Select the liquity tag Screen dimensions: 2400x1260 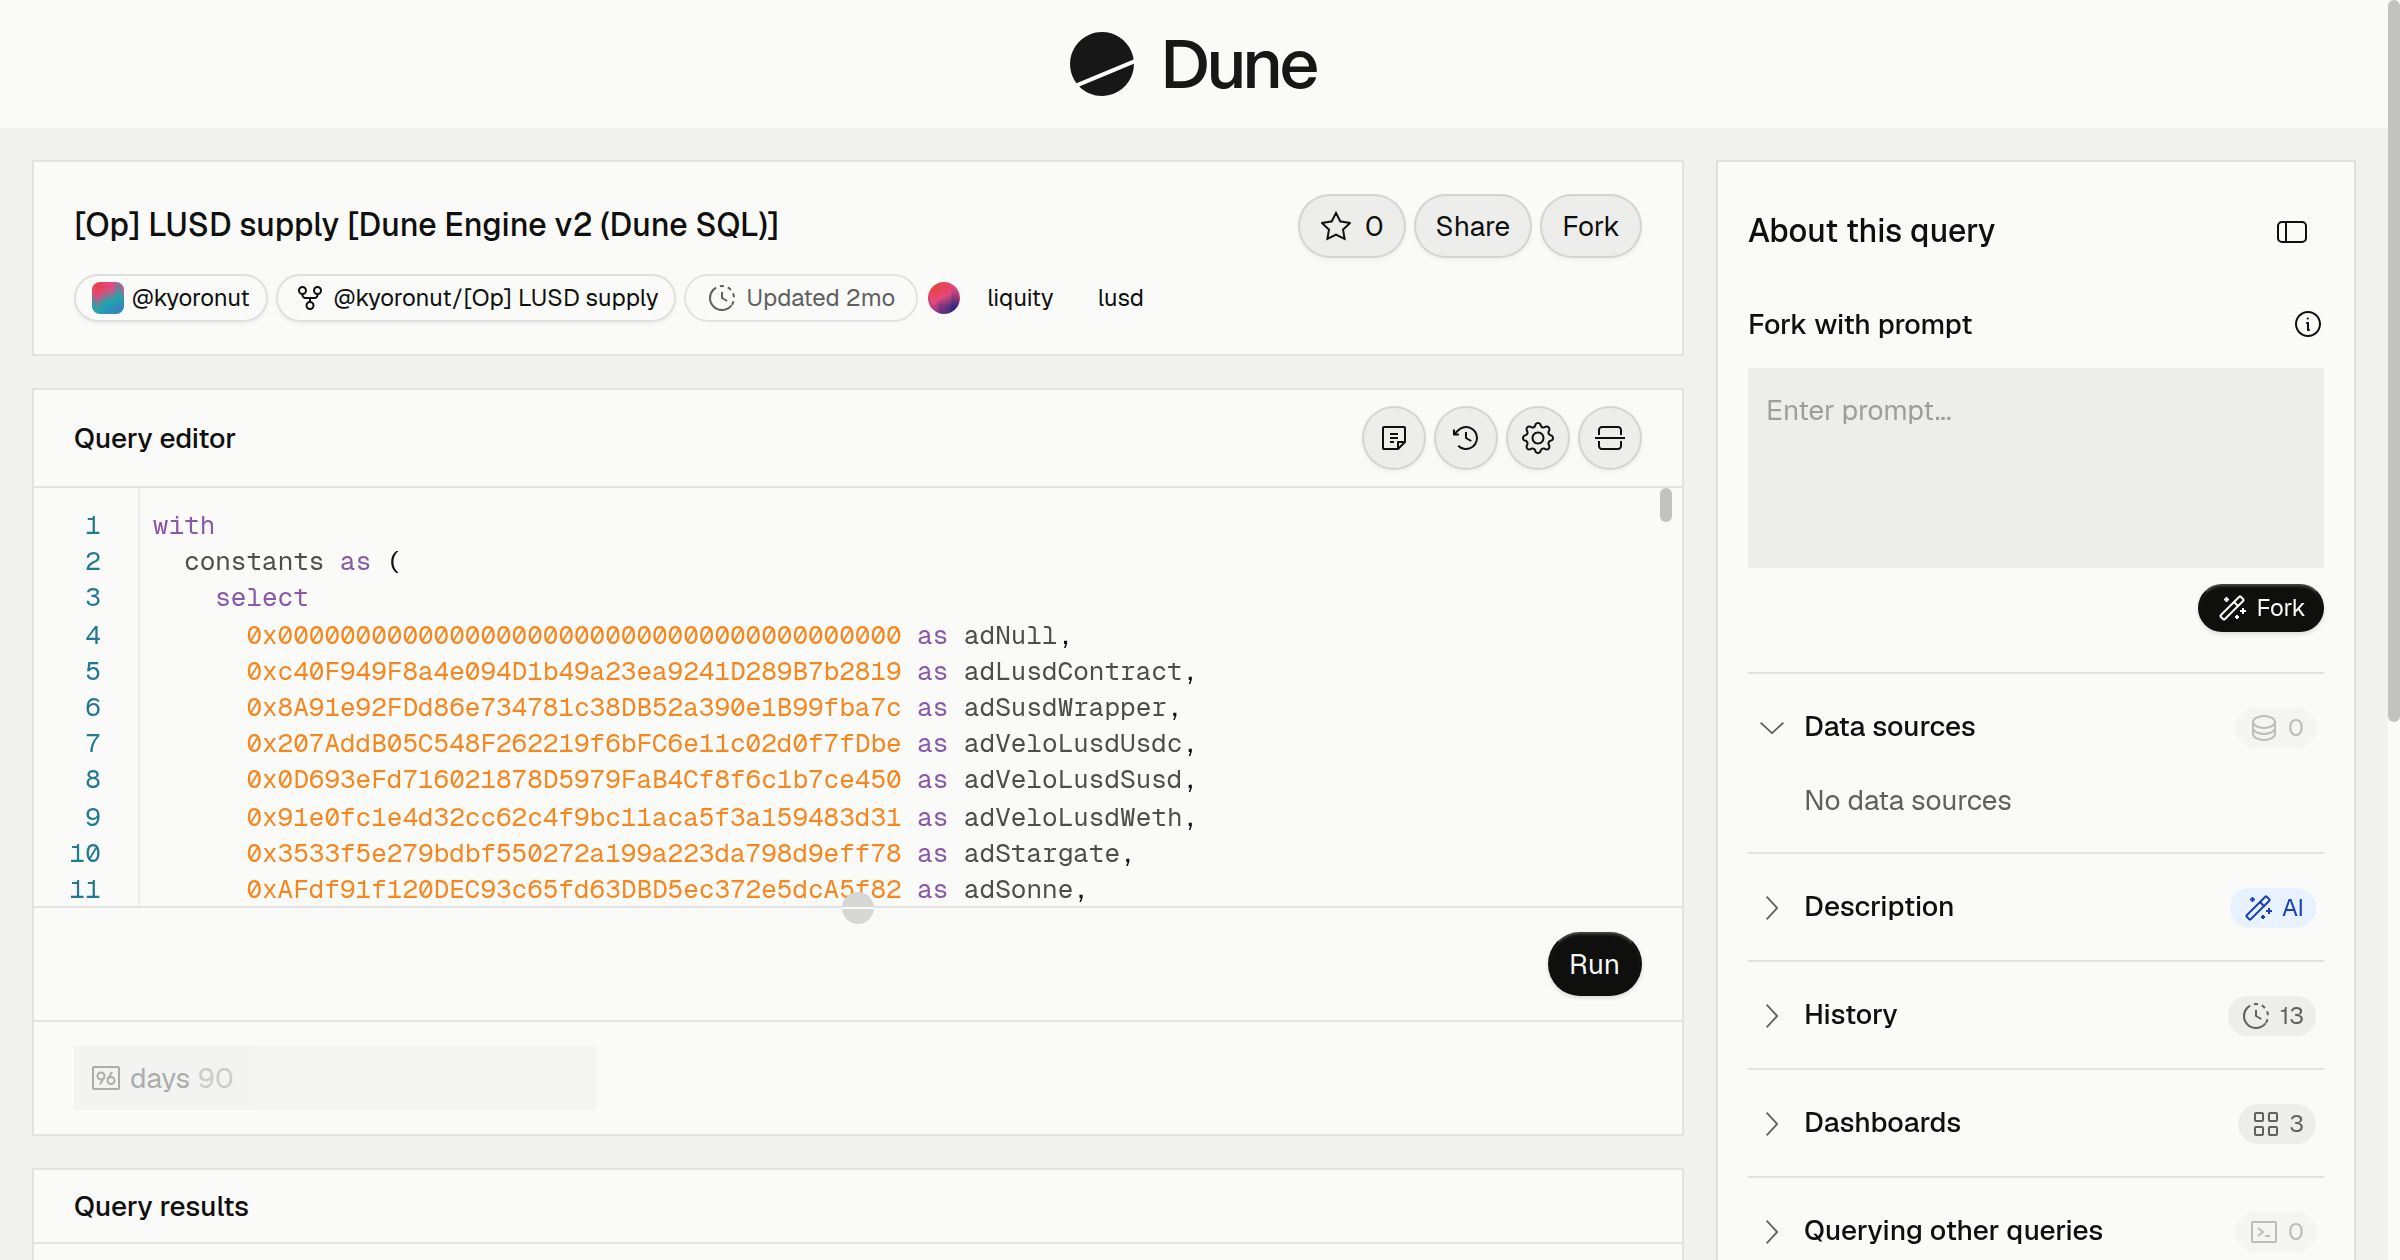1019,298
